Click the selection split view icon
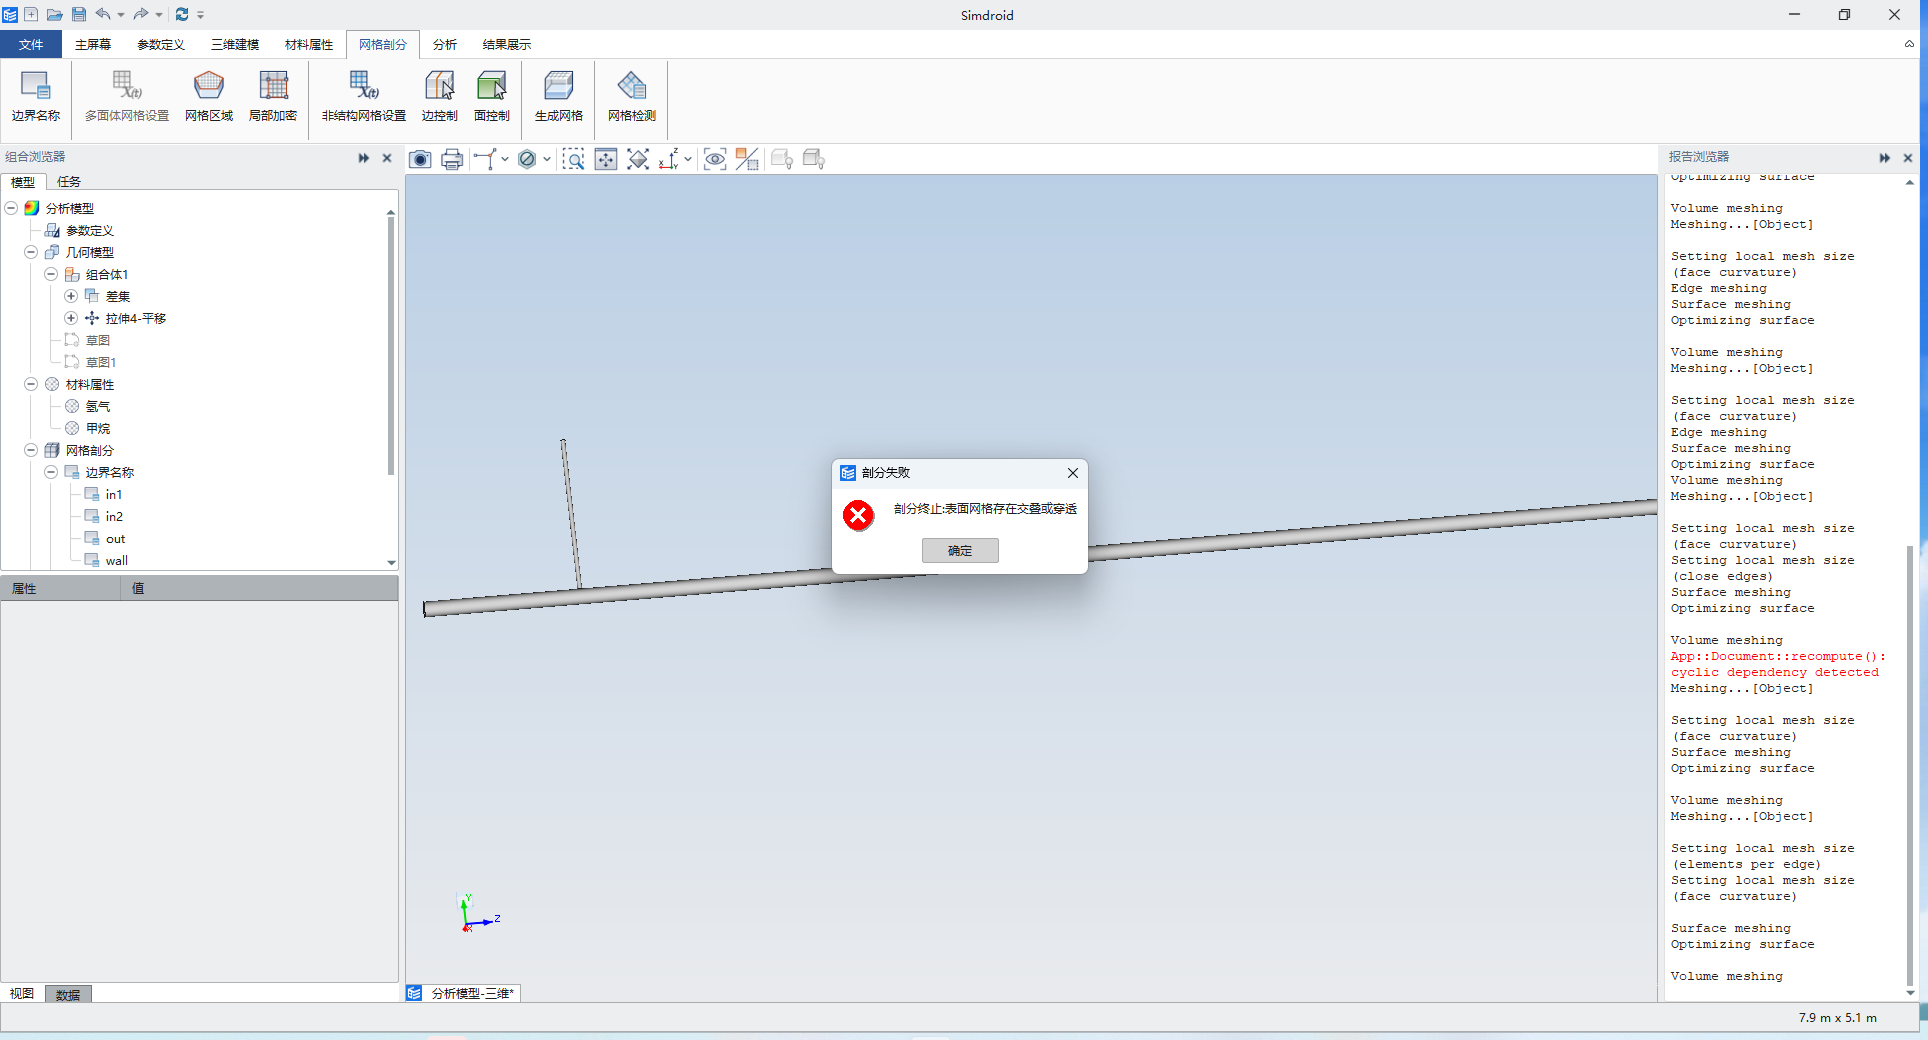This screenshot has width=1928, height=1040. 747,159
